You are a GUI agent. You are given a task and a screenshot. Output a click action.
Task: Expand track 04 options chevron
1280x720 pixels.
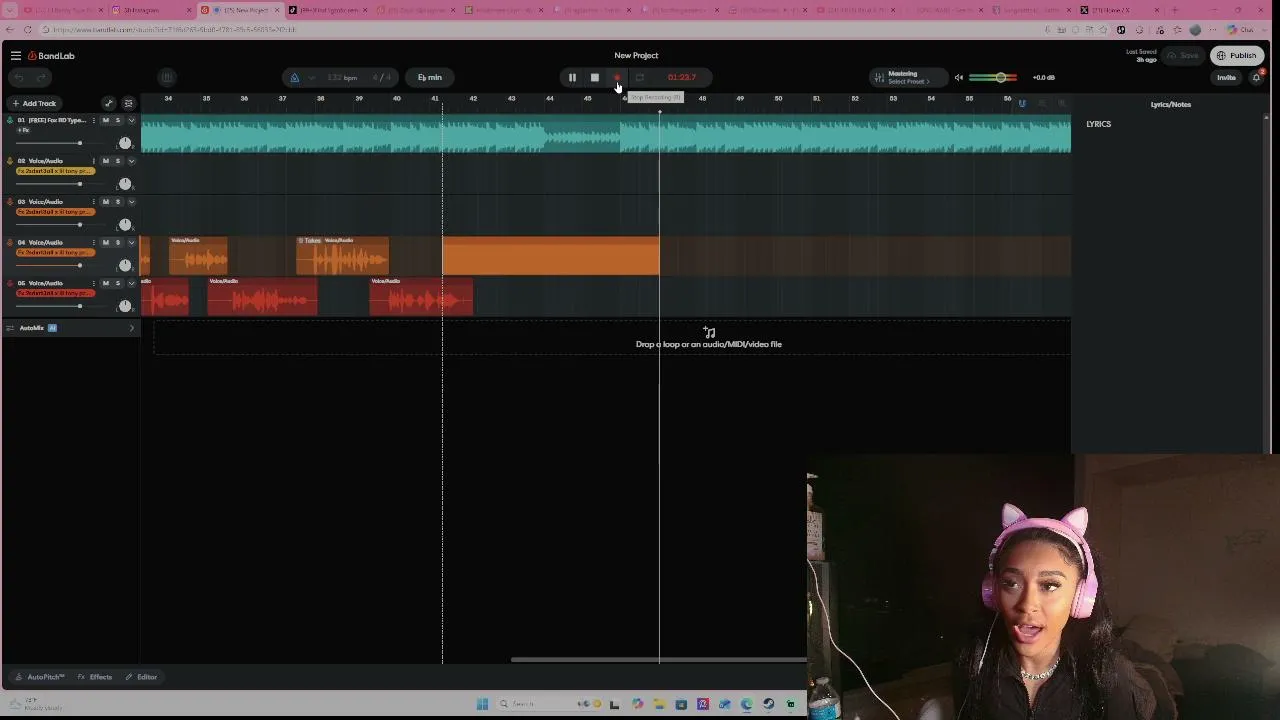pos(131,243)
